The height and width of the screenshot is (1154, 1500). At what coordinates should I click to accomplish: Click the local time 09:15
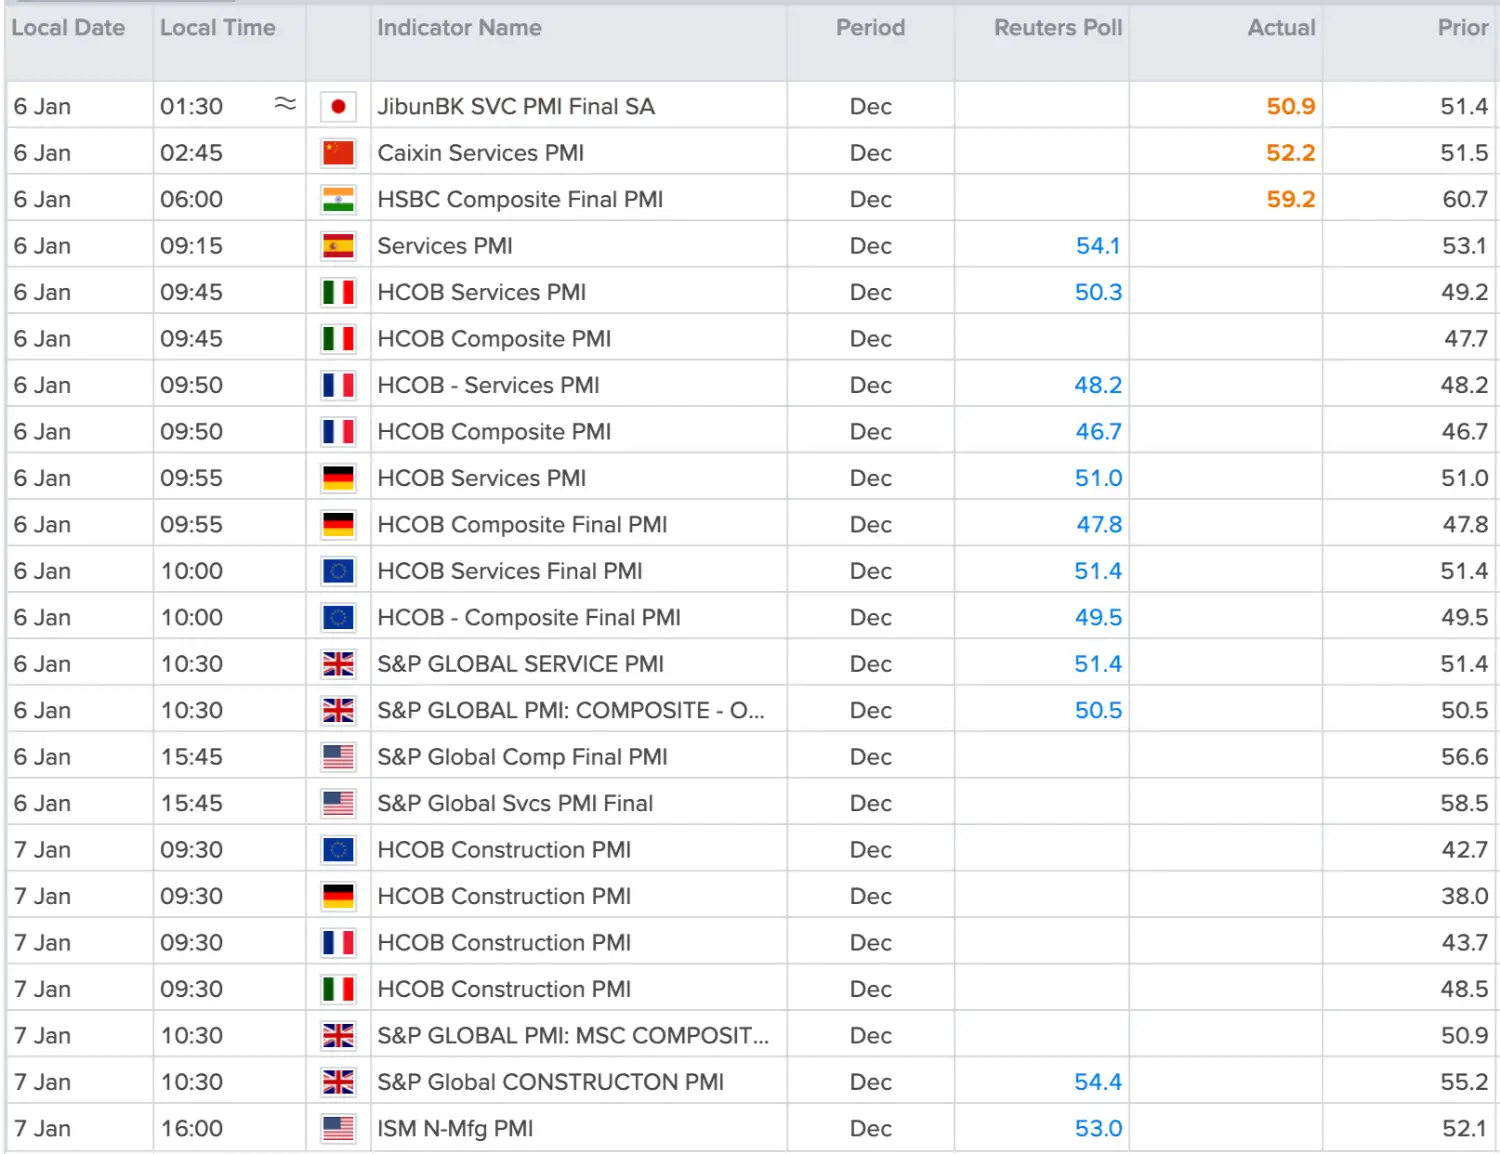(191, 246)
